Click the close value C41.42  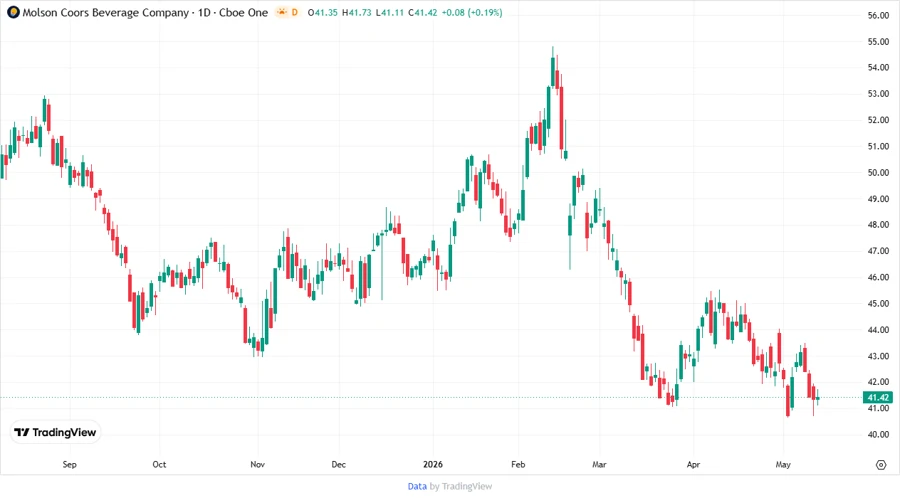coord(423,12)
